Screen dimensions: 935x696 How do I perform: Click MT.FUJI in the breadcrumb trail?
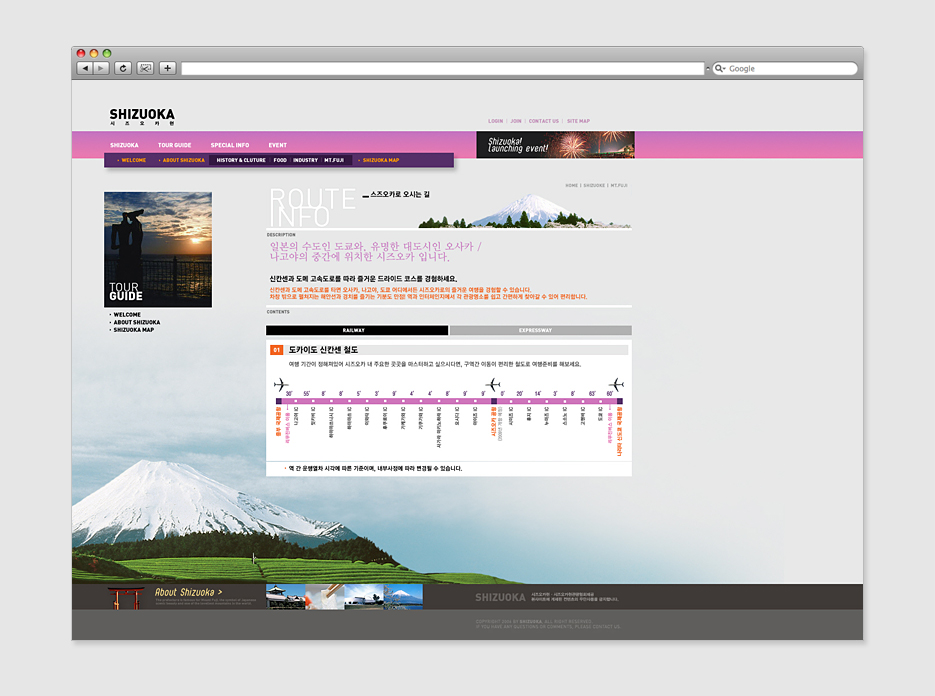click(x=619, y=185)
